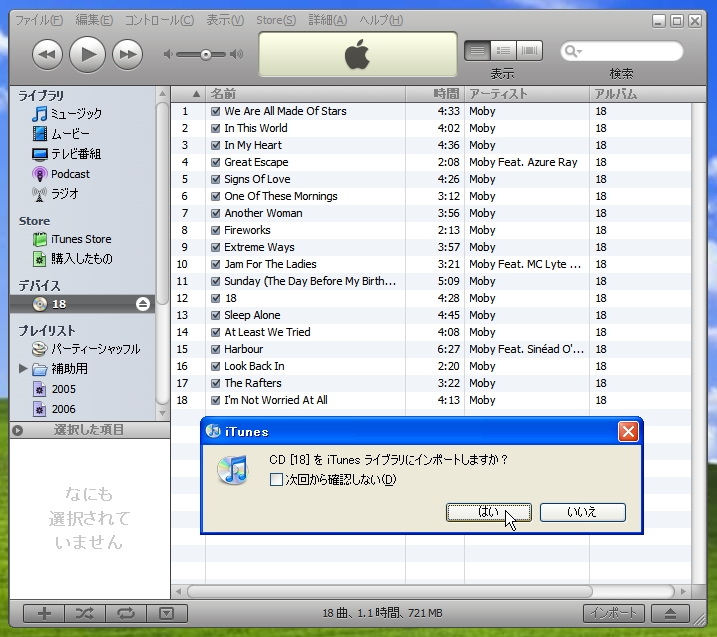Open 詳細 menu

328,20
